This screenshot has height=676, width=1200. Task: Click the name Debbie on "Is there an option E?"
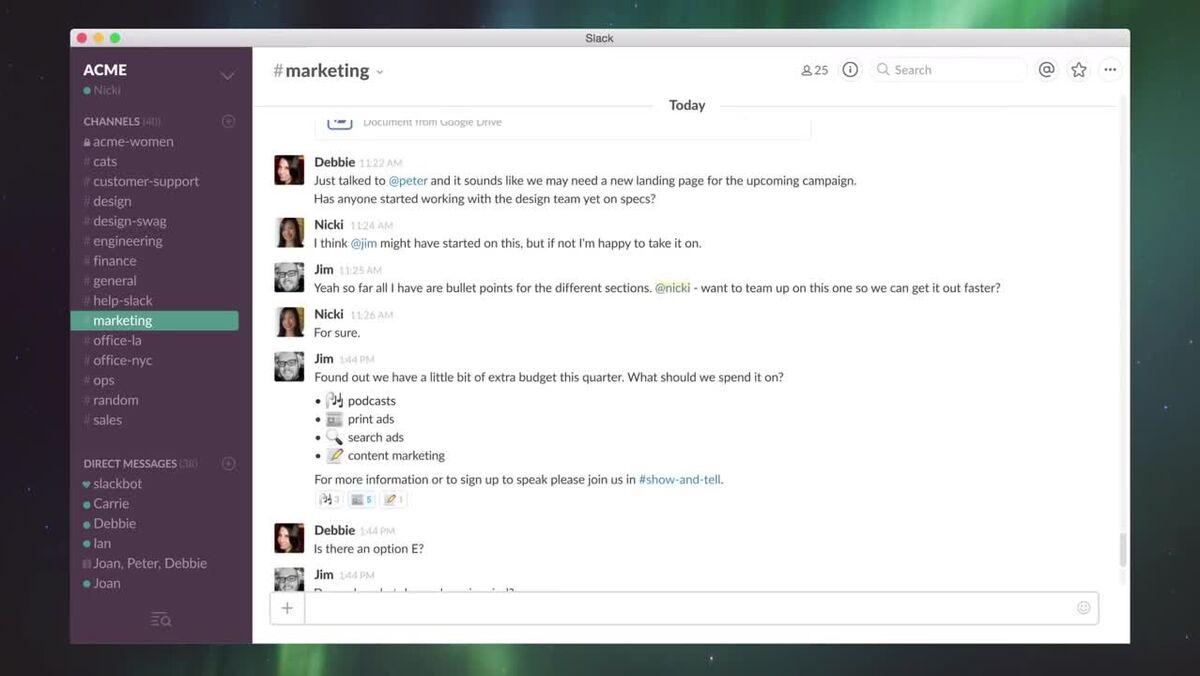coord(334,530)
